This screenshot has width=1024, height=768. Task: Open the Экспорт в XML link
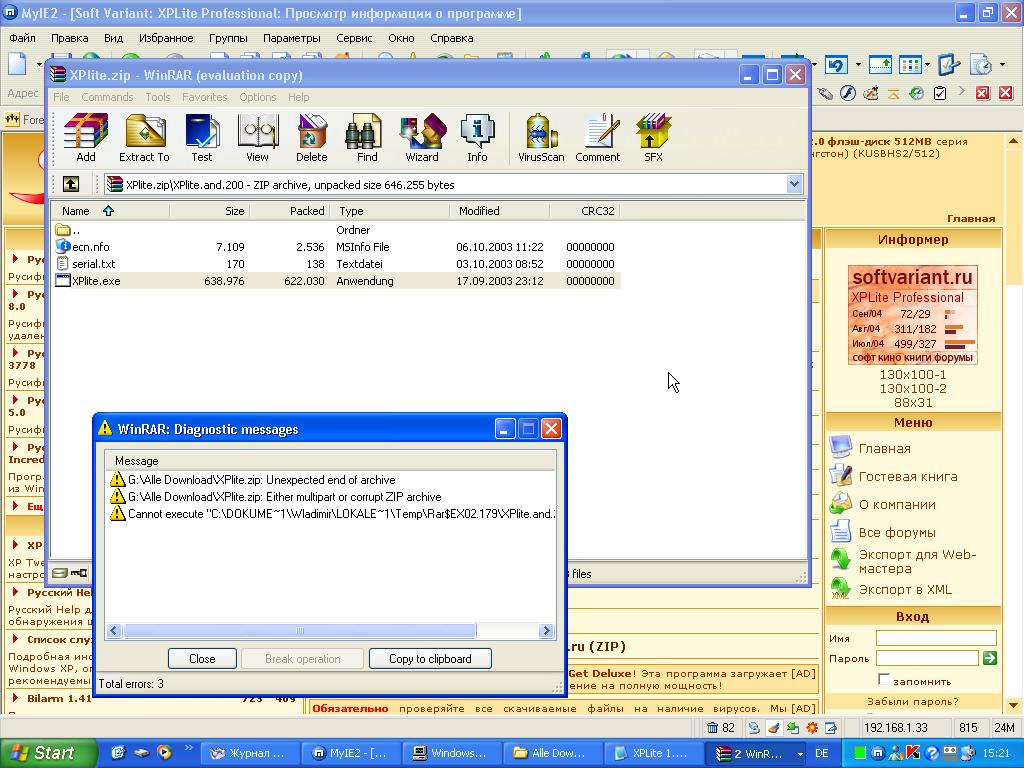[905, 589]
